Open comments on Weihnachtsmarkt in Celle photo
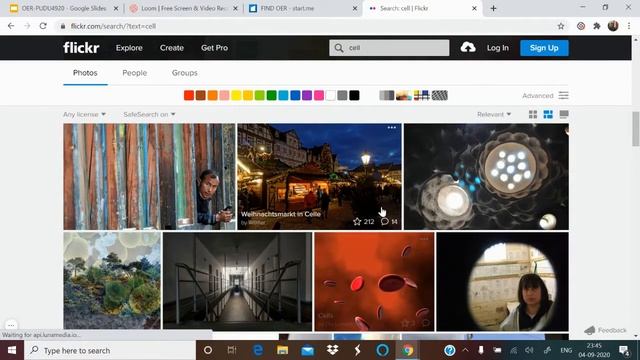 pyautogui.click(x=384, y=222)
